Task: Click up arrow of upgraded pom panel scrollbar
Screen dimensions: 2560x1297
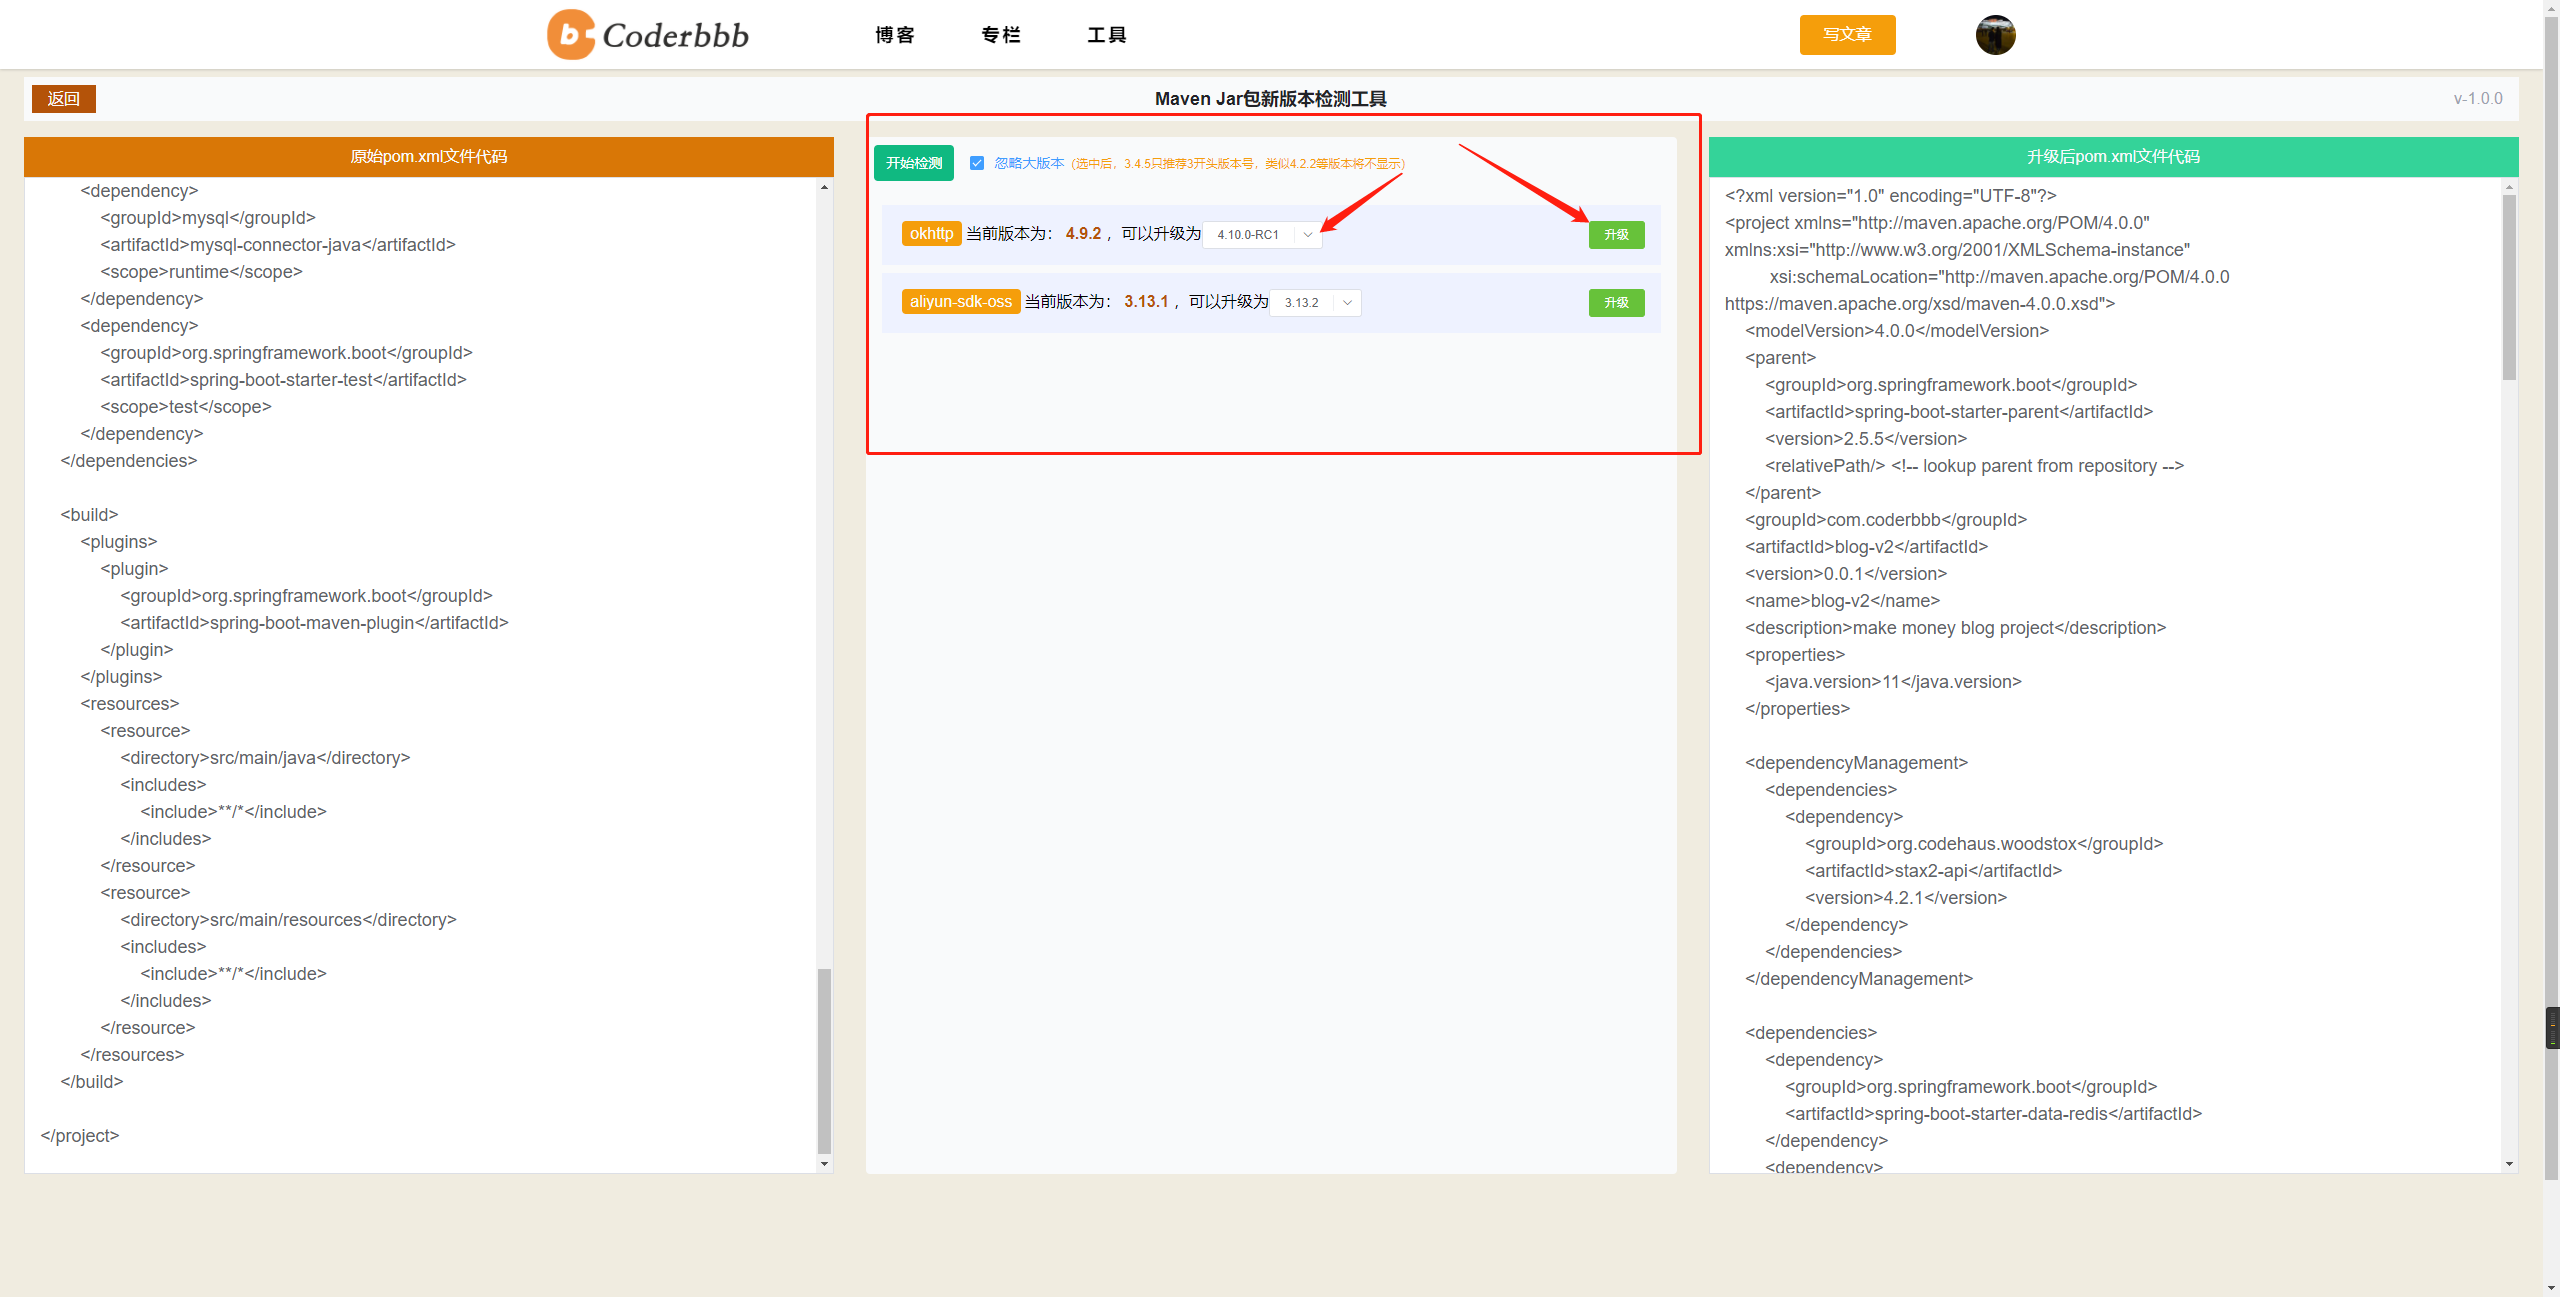Action: [x=2509, y=187]
